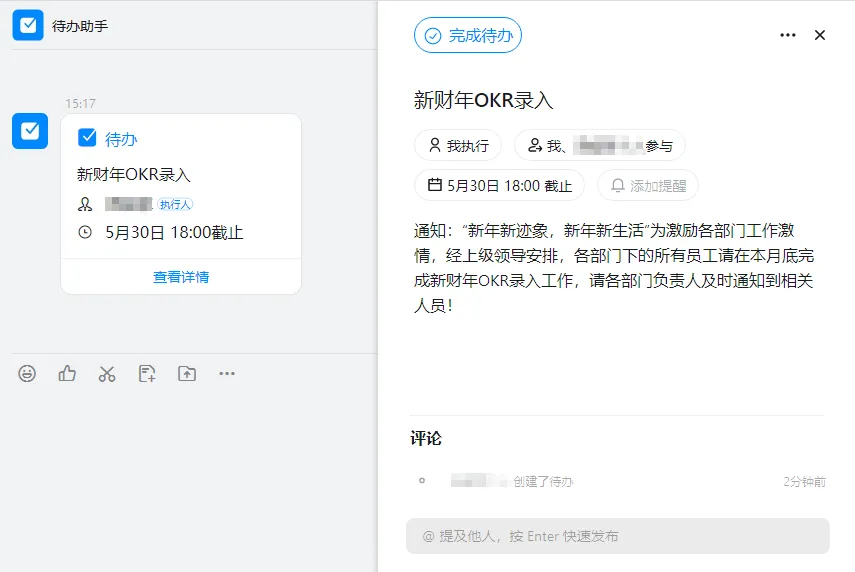Image resolution: width=855 pixels, height=572 pixels.
Task: Open the participants selector ending with 参与
Action: [x=600, y=146]
